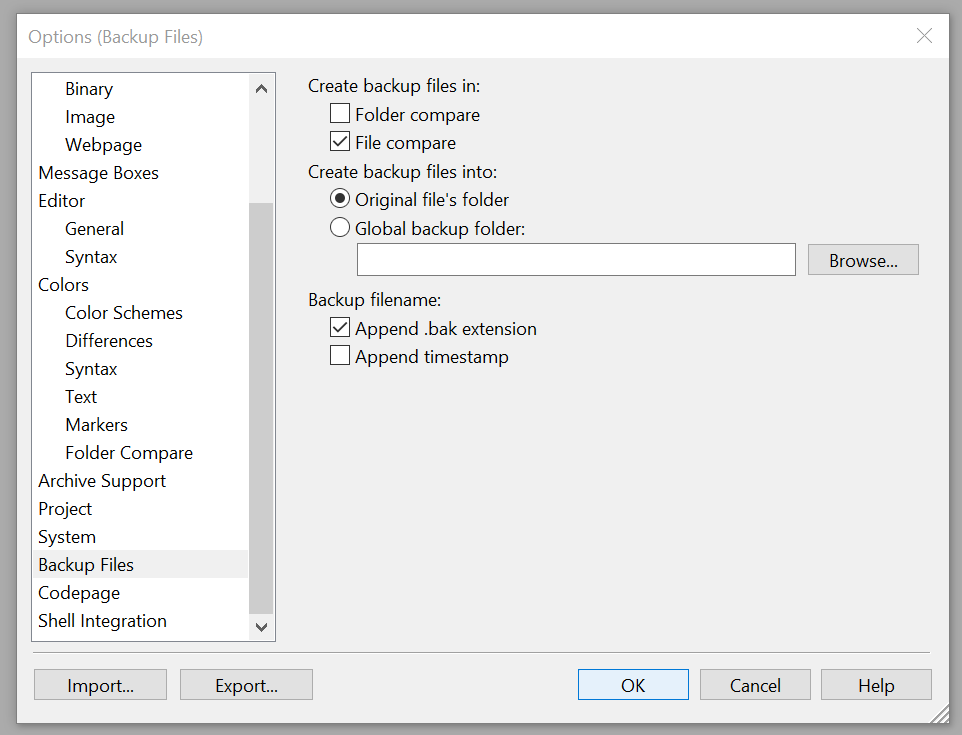Click the Cancel button

click(x=755, y=685)
